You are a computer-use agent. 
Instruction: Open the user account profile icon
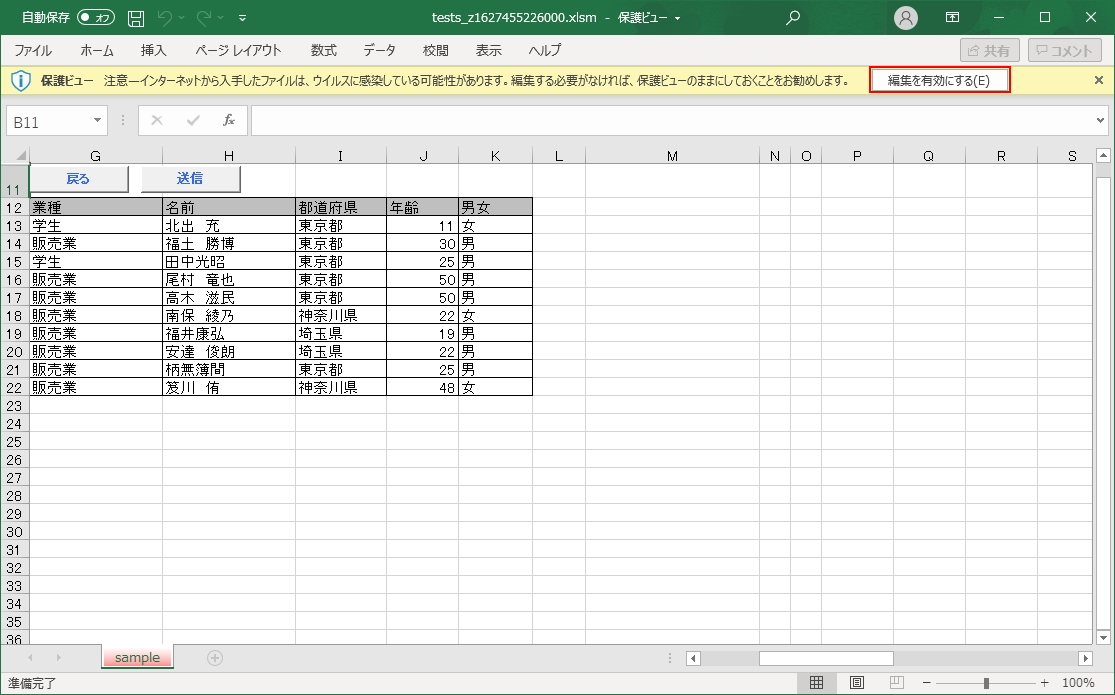pyautogui.click(x=905, y=18)
